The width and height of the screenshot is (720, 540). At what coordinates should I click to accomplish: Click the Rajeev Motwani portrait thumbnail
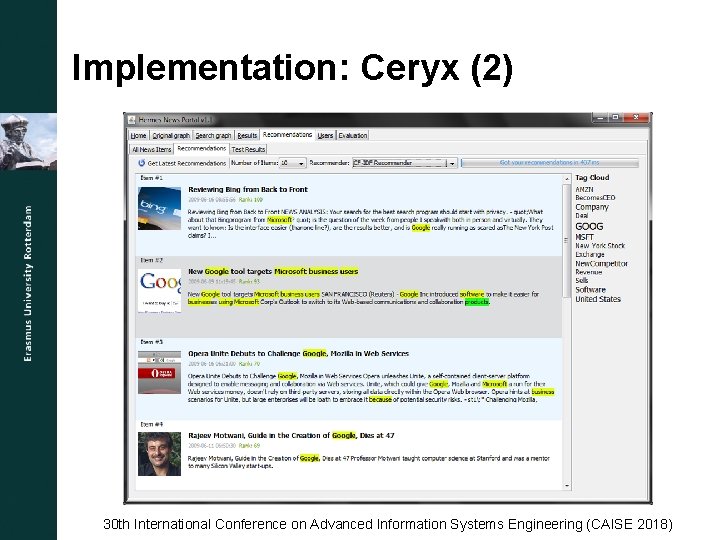point(159,454)
